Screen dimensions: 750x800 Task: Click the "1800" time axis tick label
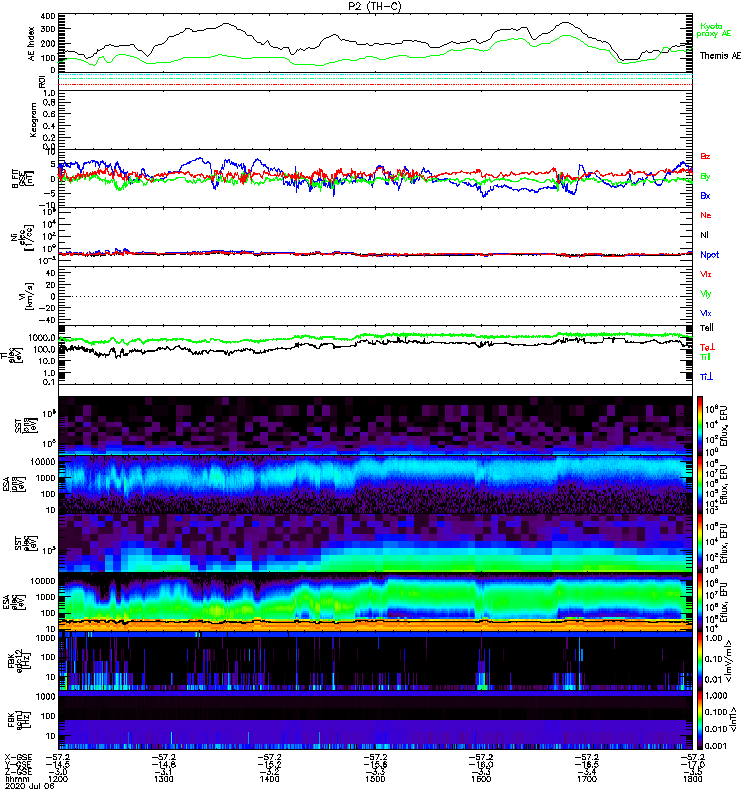click(692, 779)
